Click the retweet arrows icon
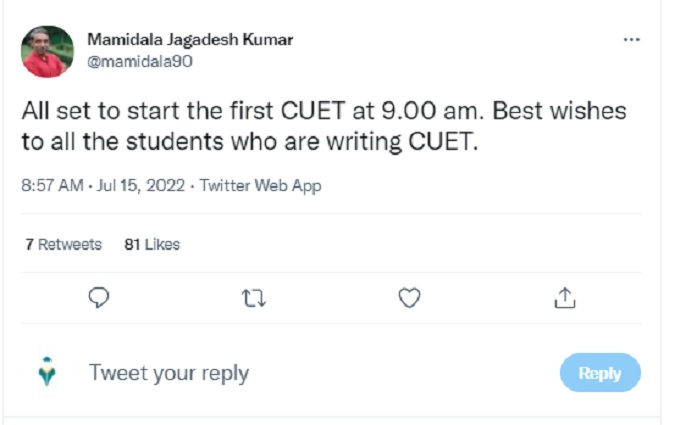 pos(253,297)
